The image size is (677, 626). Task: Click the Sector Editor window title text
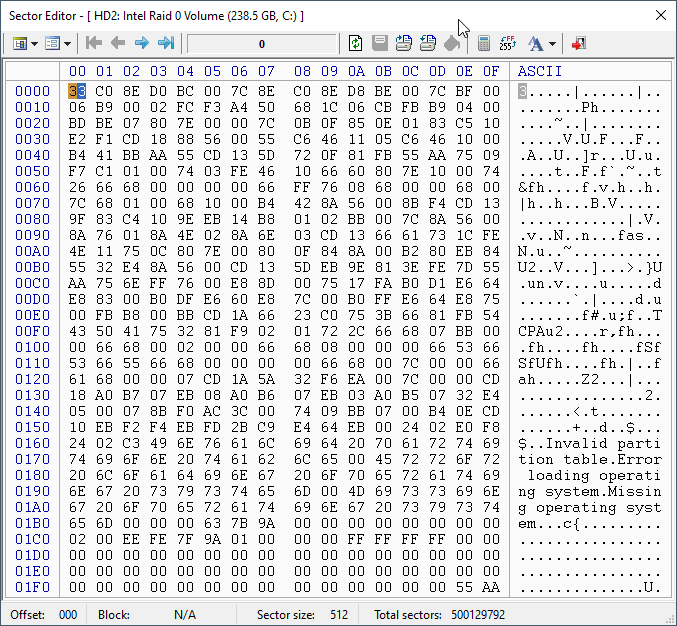(x=156, y=16)
